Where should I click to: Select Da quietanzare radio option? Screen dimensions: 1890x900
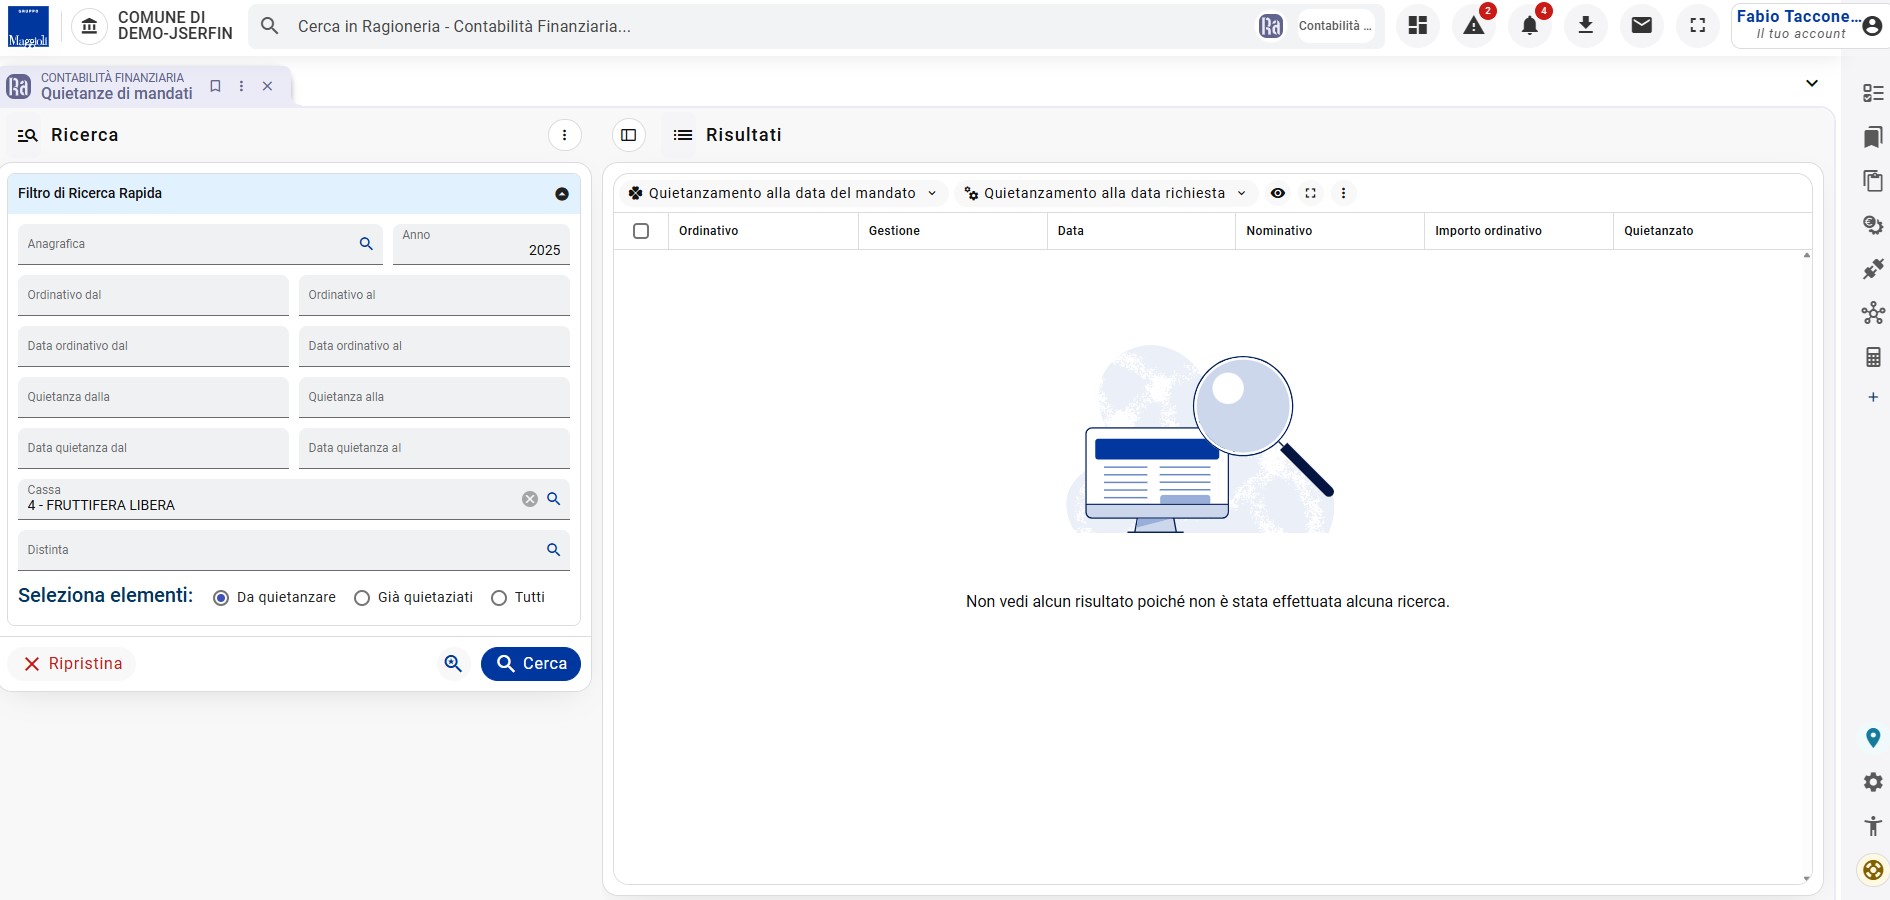pos(221,598)
